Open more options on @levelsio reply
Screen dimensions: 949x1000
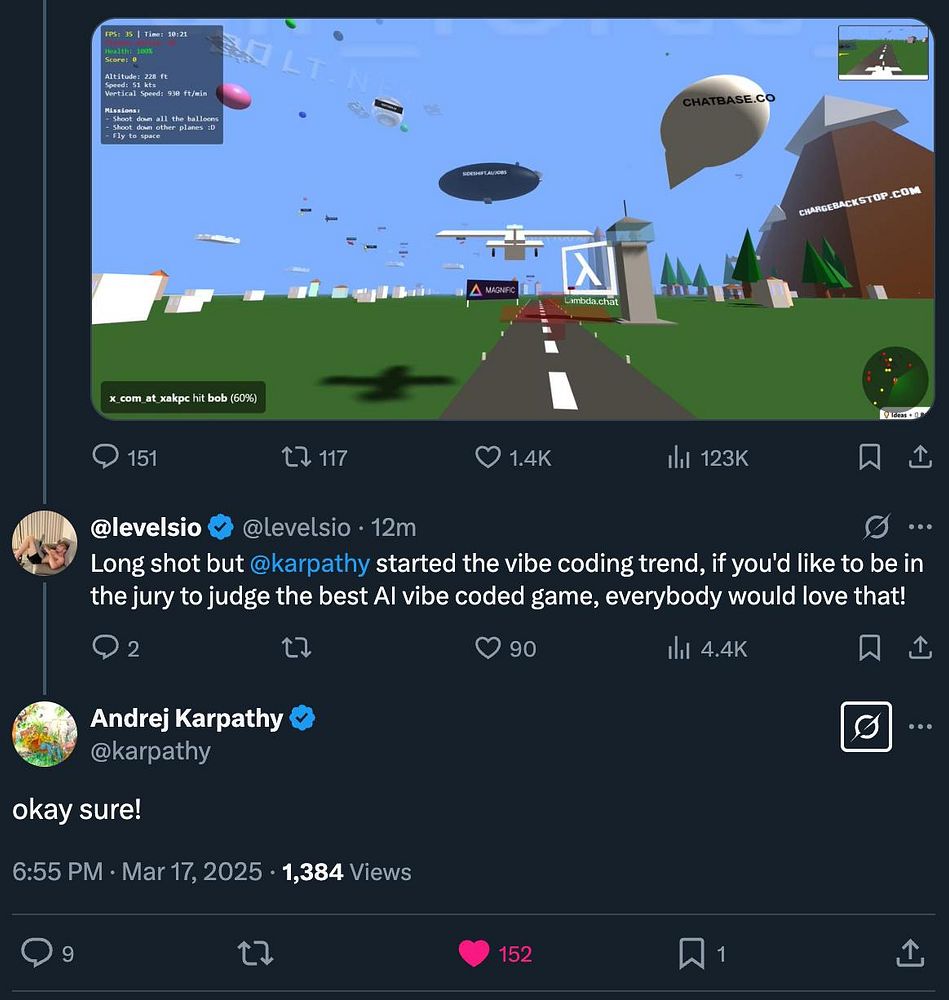[x=919, y=527]
